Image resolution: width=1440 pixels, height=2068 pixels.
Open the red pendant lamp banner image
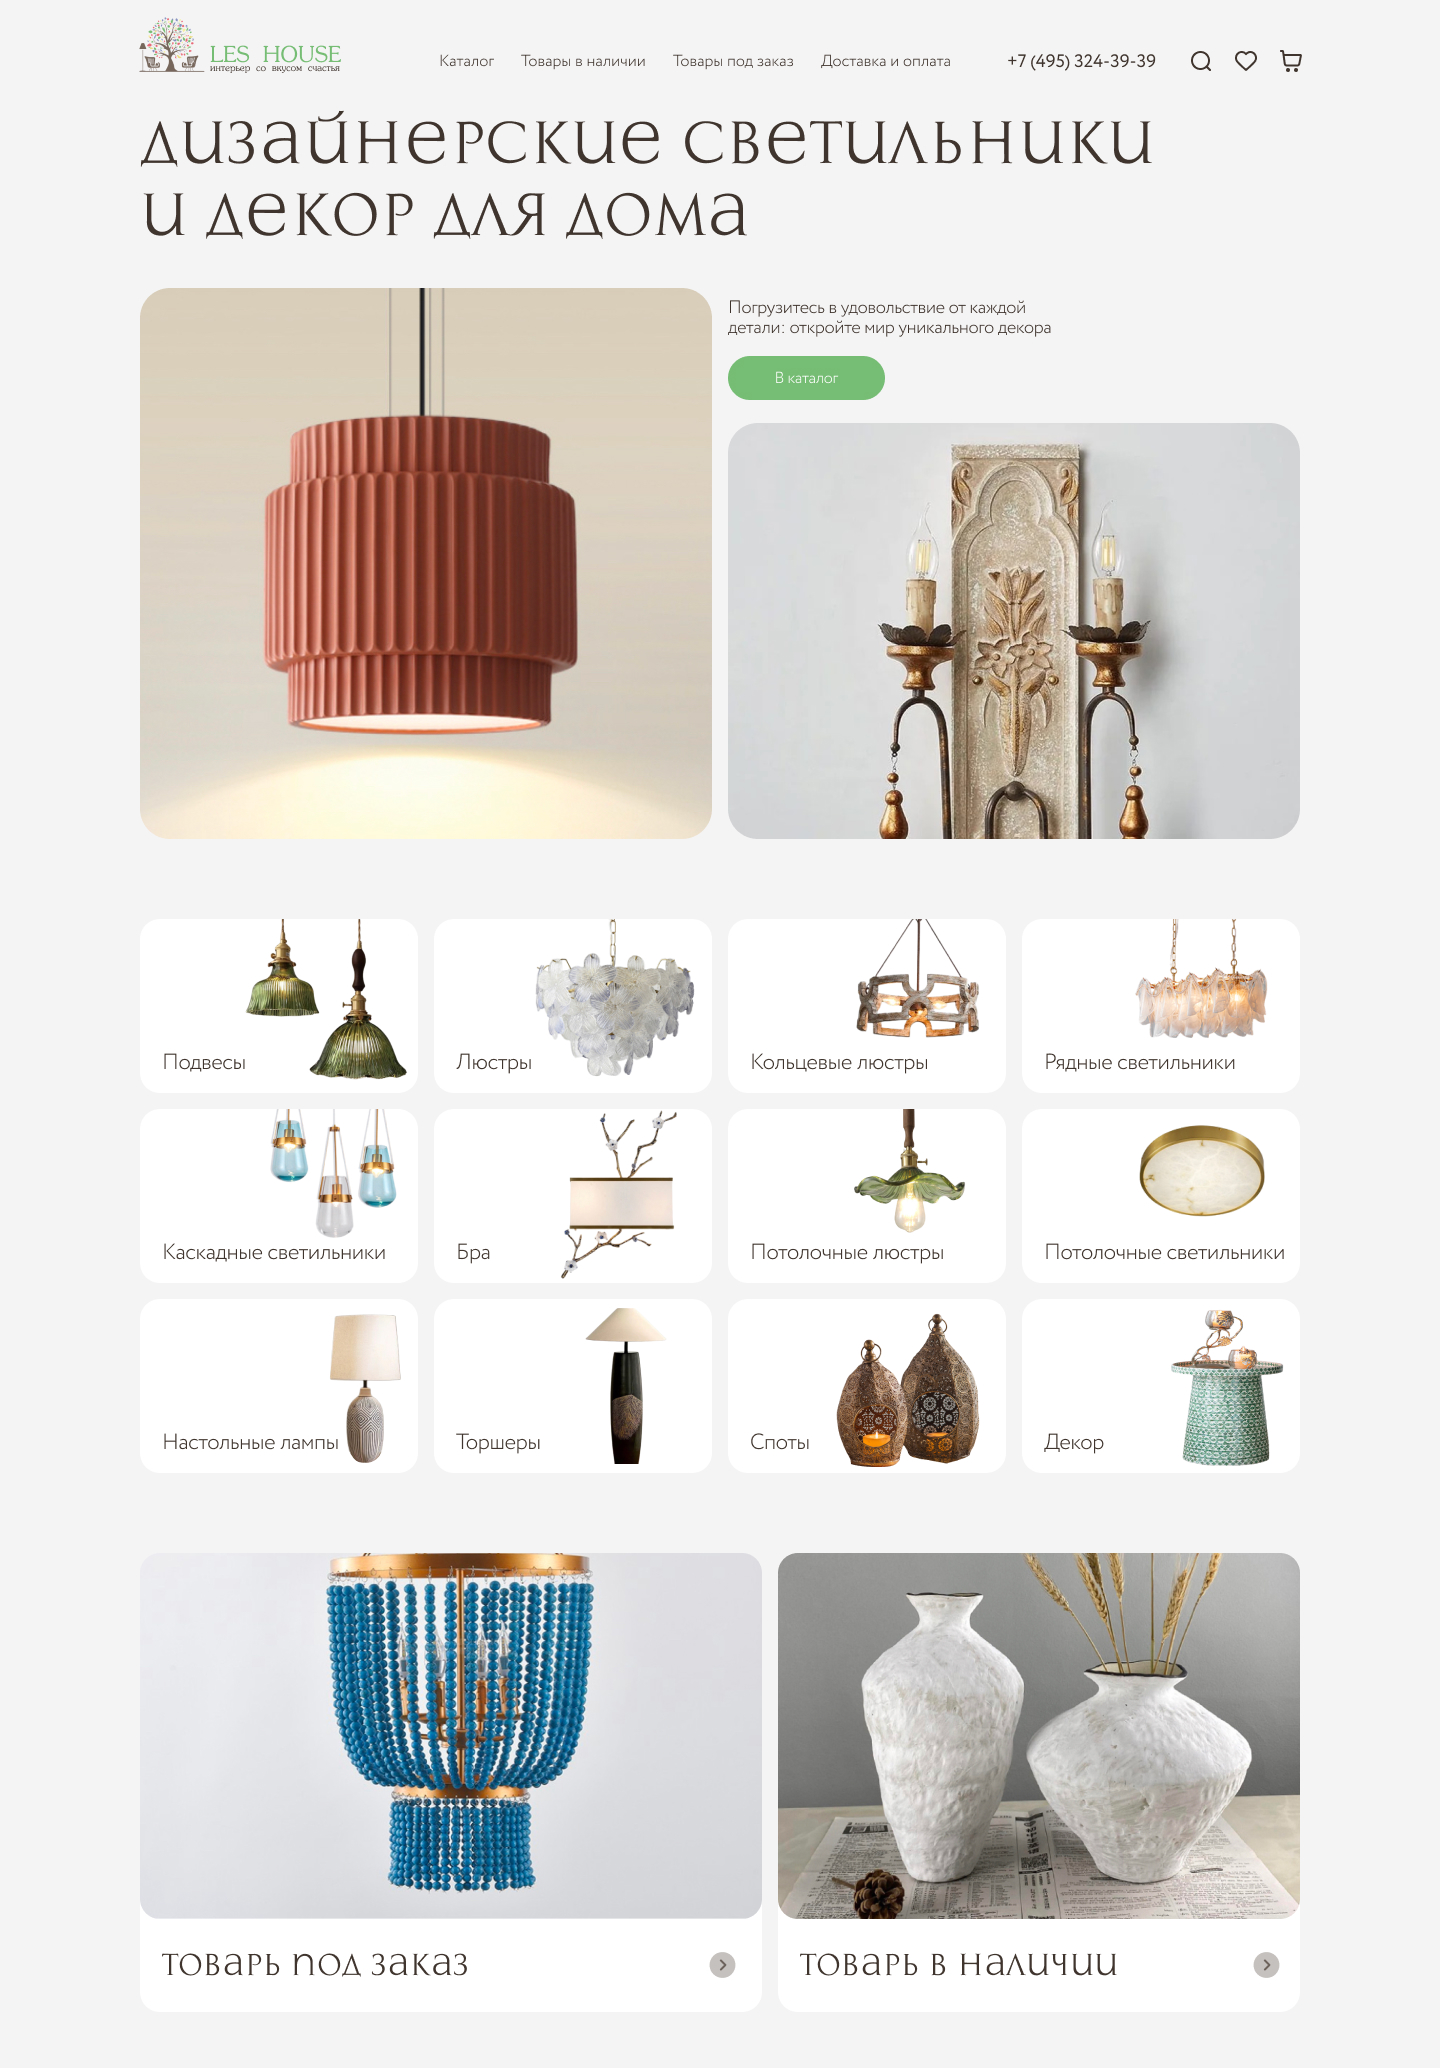(x=426, y=563)
